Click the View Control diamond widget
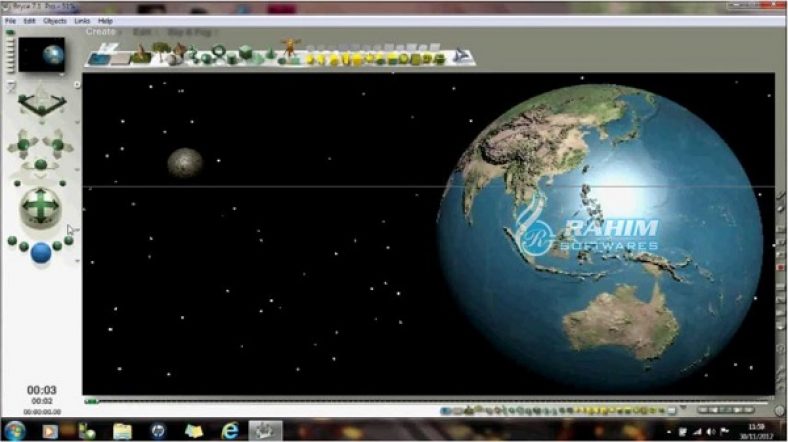 [x=42, y=103]
